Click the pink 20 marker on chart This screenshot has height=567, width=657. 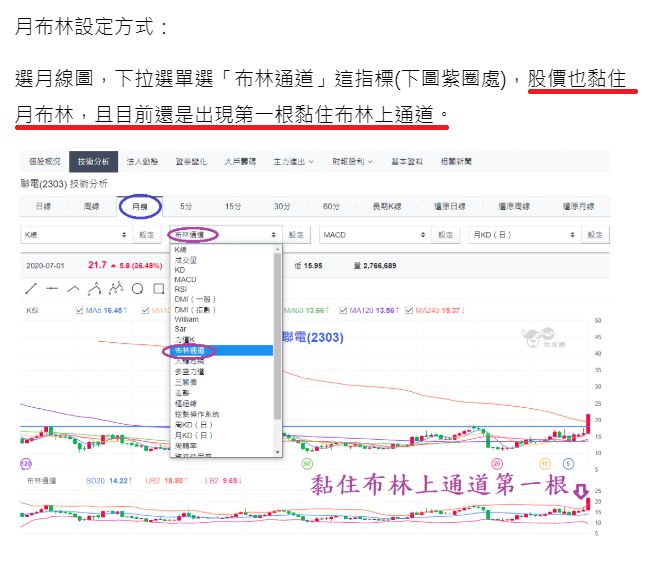(x=497, y=463)
